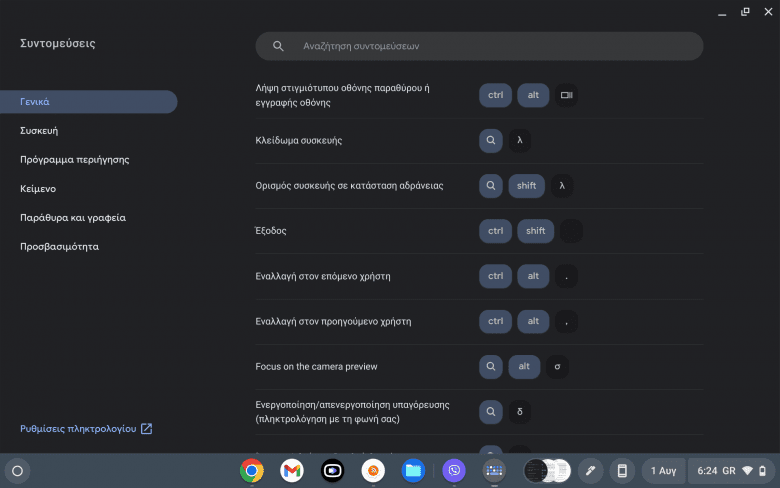Viewport: 780px width, 488px height.
Task: Open the Συσκευή category
Action: (x=39, y=131)
